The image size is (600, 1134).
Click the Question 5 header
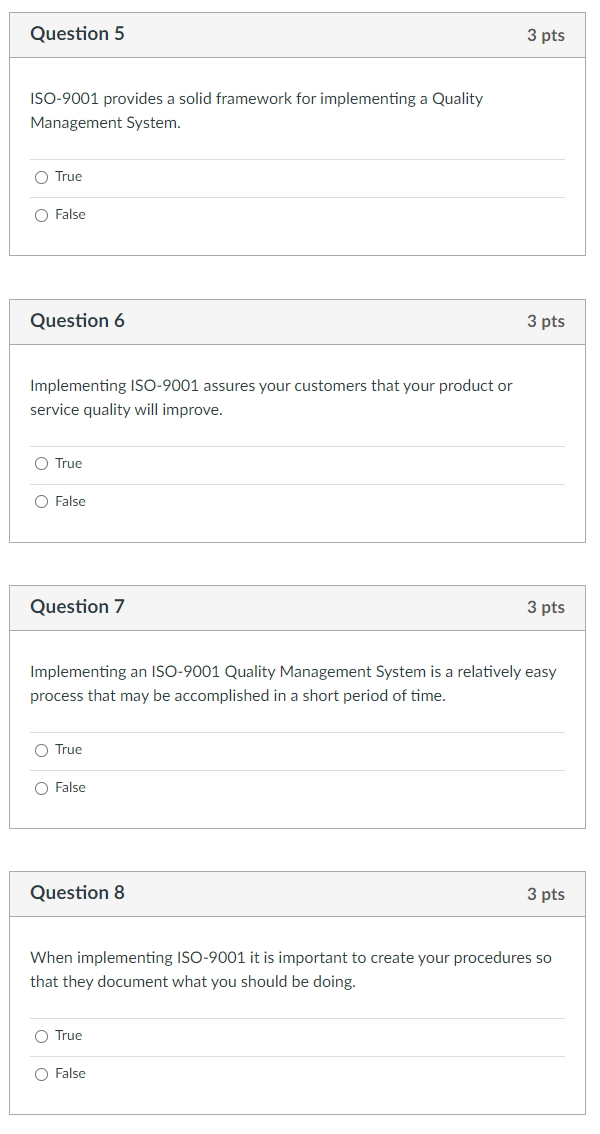pyautogui.click(x=78, y=33)
